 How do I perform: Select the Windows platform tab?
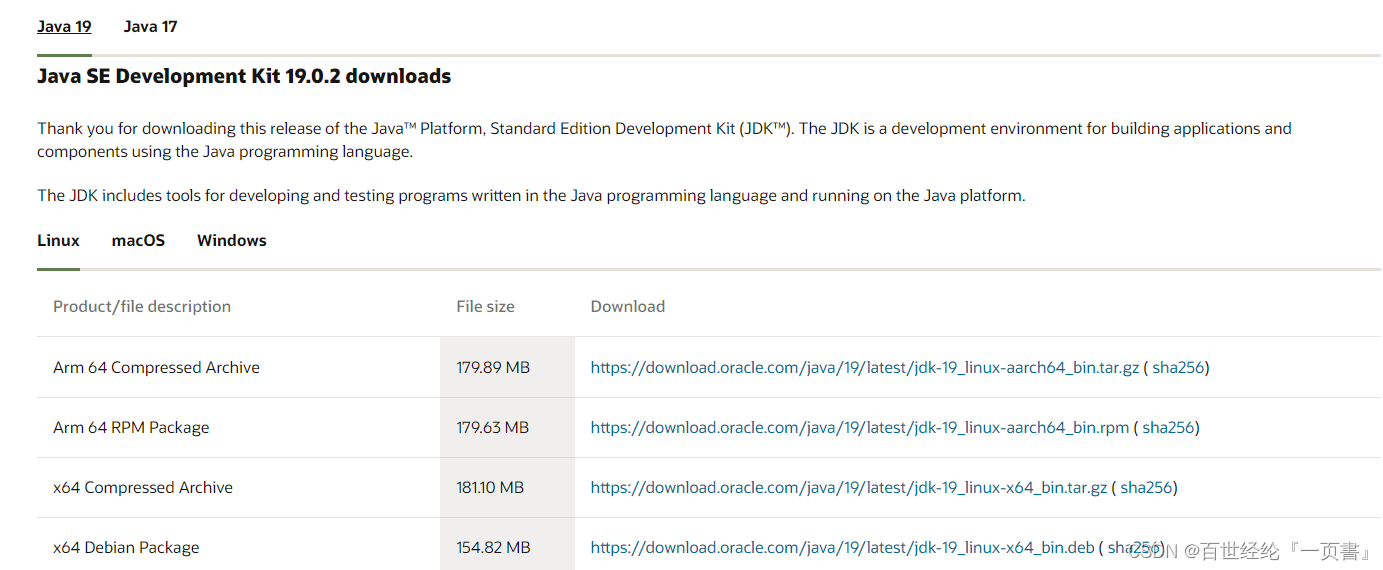coord(232,241)
